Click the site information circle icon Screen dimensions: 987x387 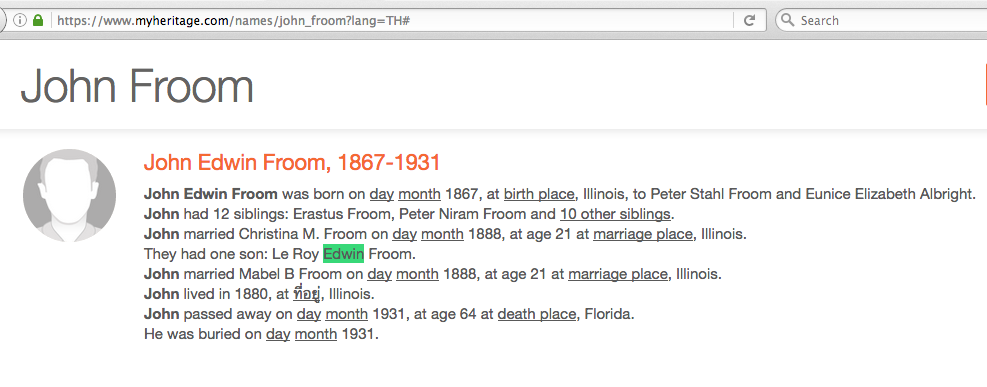coord(20,20)
